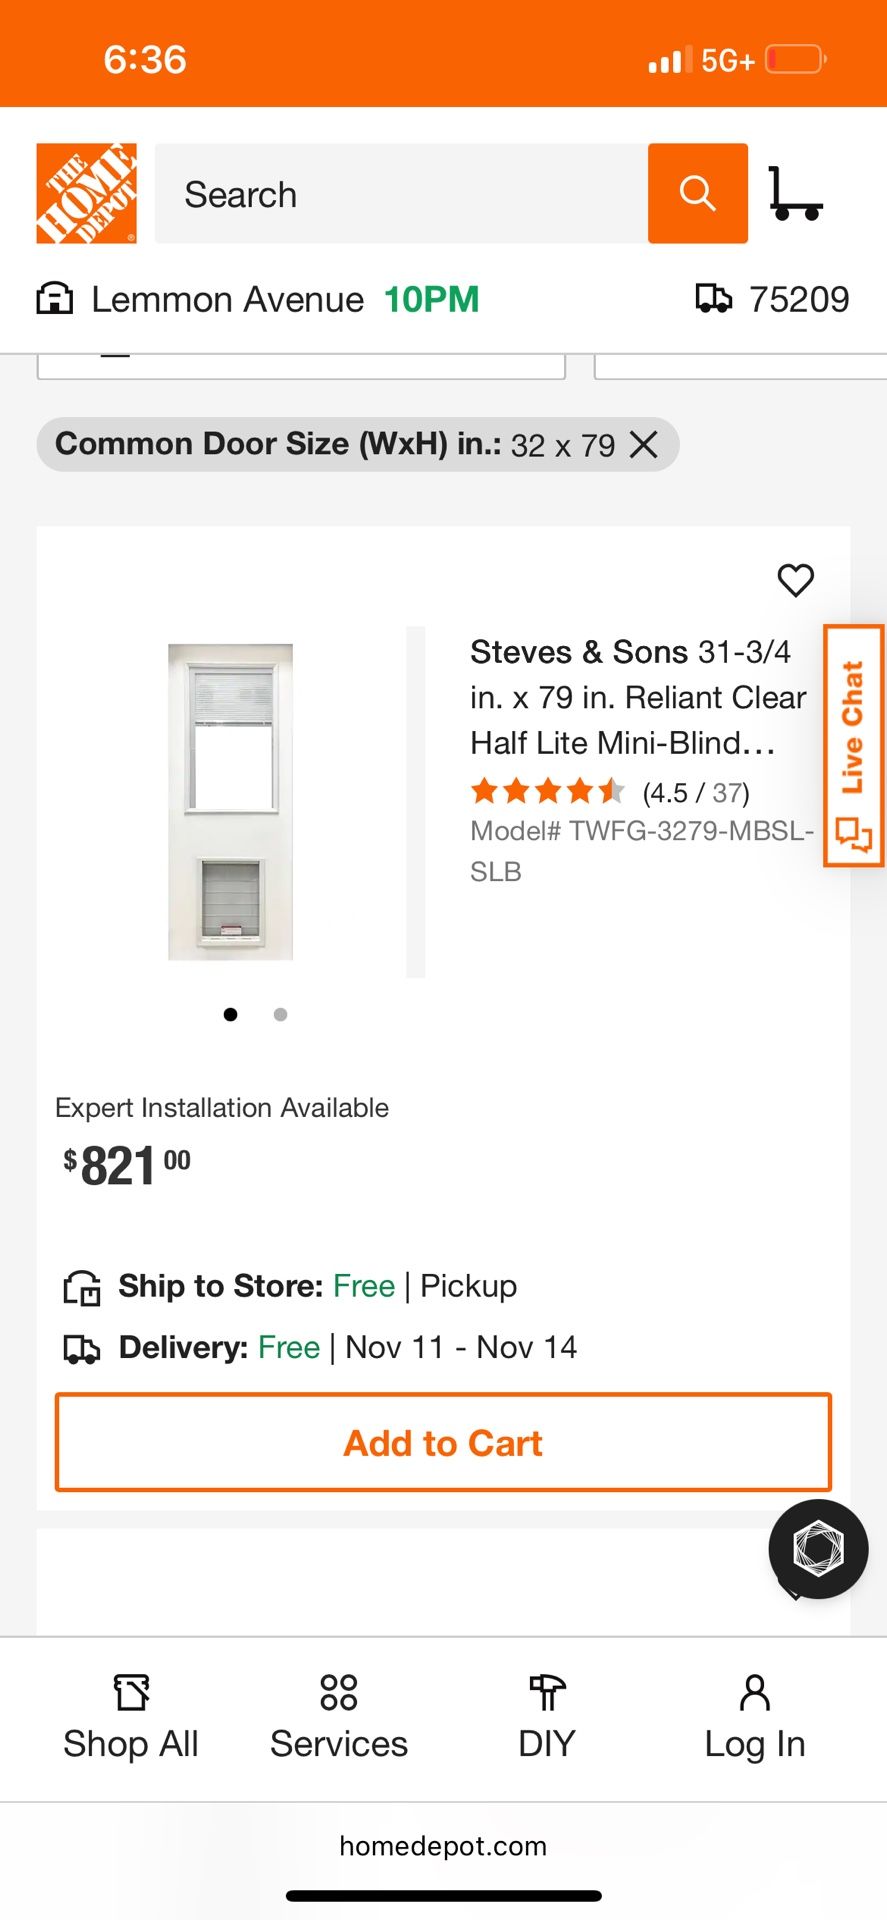Open Shop All from the bottom navigation

click(131, 1715)
